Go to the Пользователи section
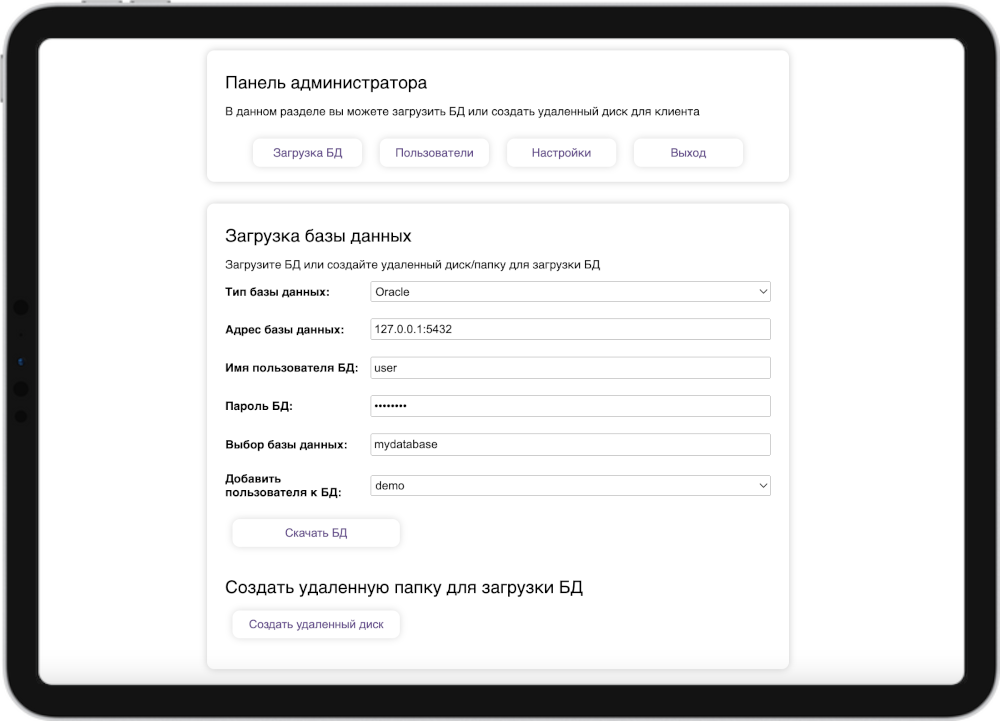Viewport: 1000px width, 721px height. point(434,153)
